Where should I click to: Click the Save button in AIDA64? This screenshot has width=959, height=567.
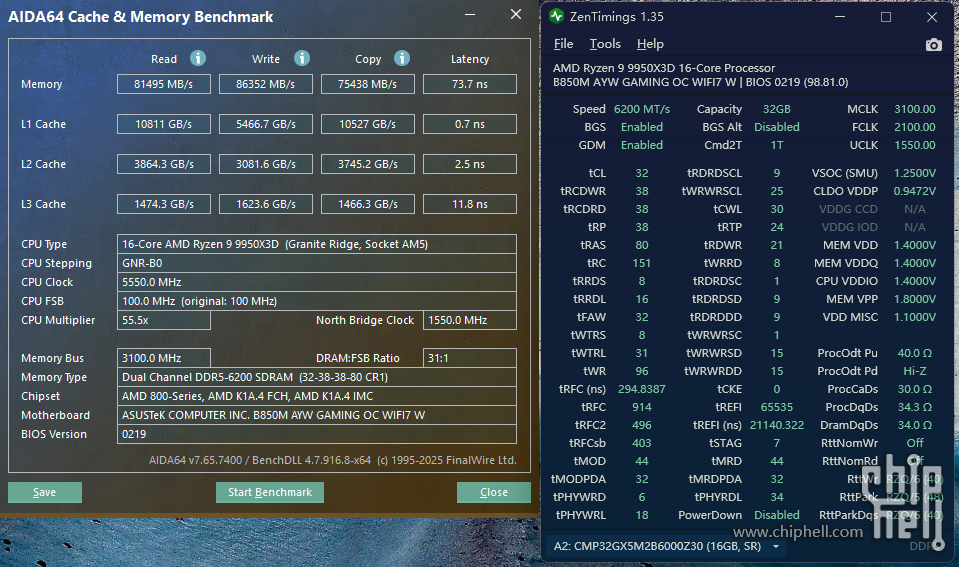pos(45,492)
